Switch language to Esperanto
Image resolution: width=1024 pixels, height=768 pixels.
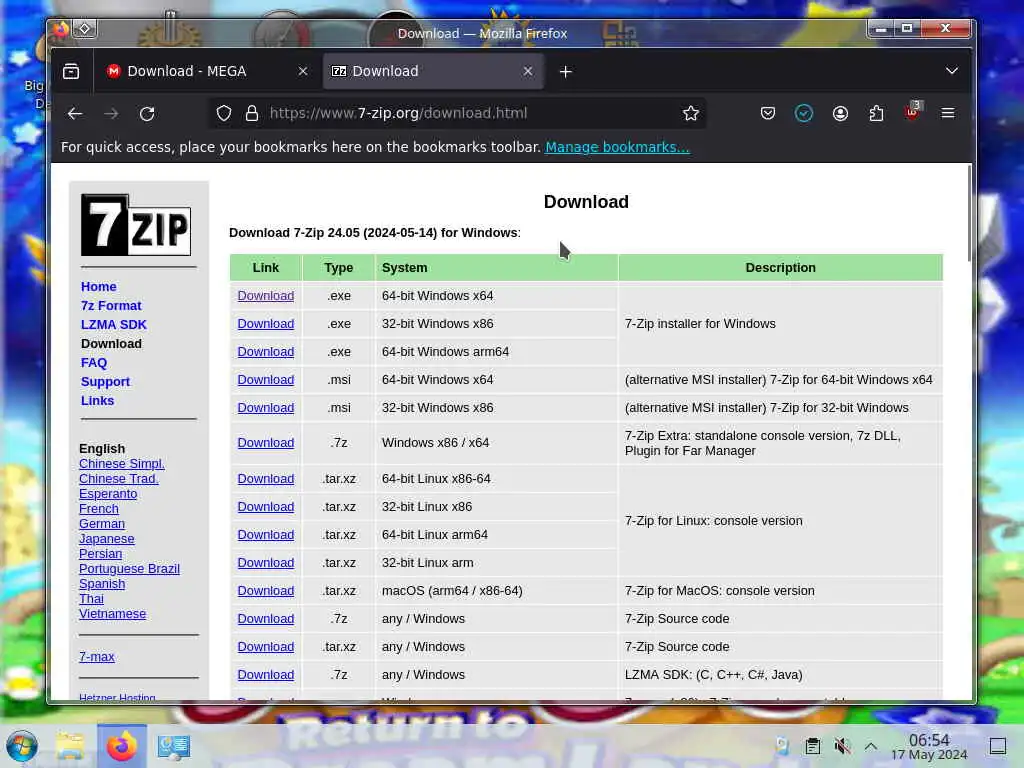tap(108, 494)
